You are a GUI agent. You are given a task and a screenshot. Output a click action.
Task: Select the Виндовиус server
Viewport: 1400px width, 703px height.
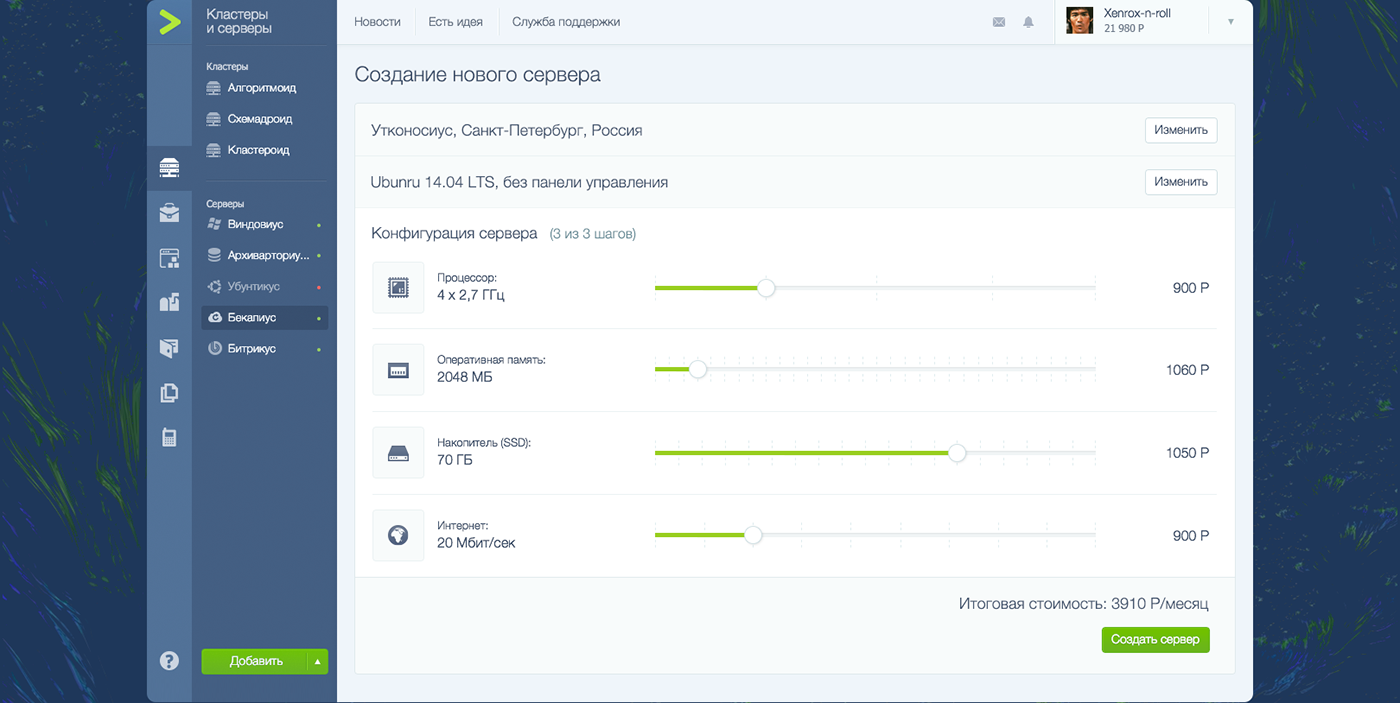[255, 225]
